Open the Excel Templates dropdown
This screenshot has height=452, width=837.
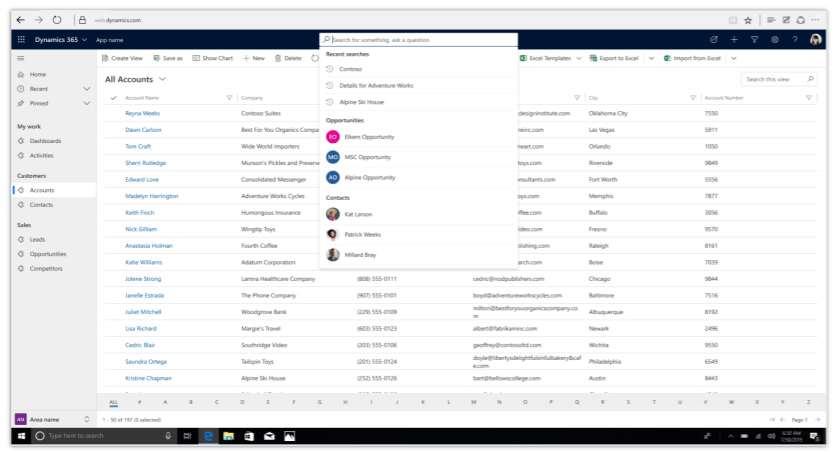point(579,58)
